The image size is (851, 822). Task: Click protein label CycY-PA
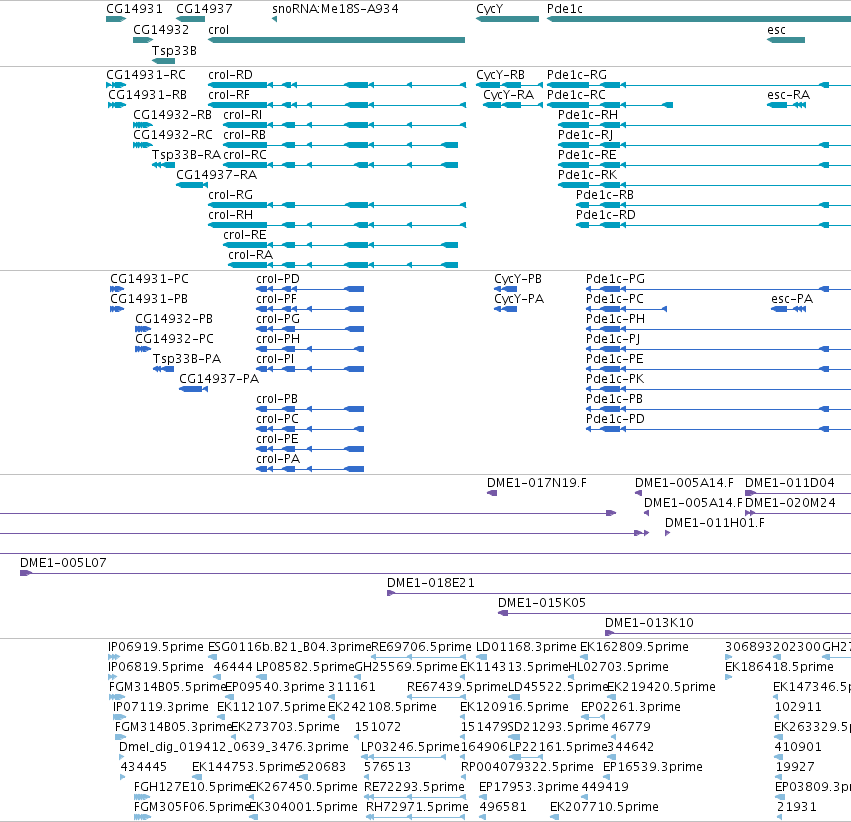[519, 299]
